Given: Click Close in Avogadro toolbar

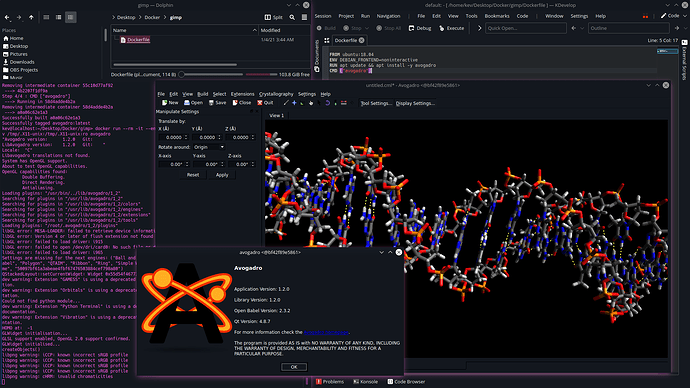Looking at the screenshot, I should coord(242,103).
